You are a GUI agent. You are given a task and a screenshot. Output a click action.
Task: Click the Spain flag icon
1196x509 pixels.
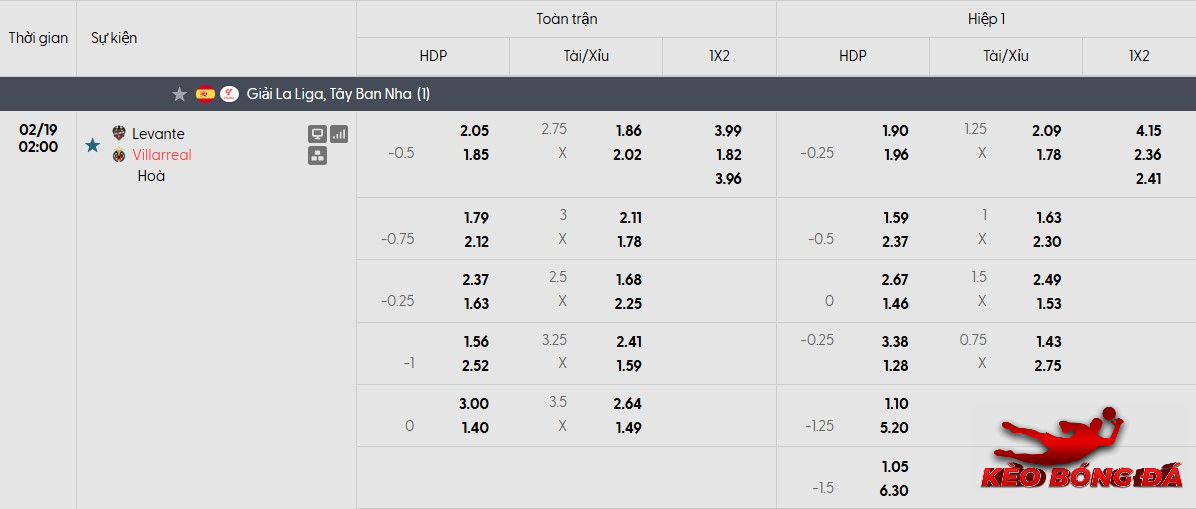pyautogui.click(x=205, y=94)
